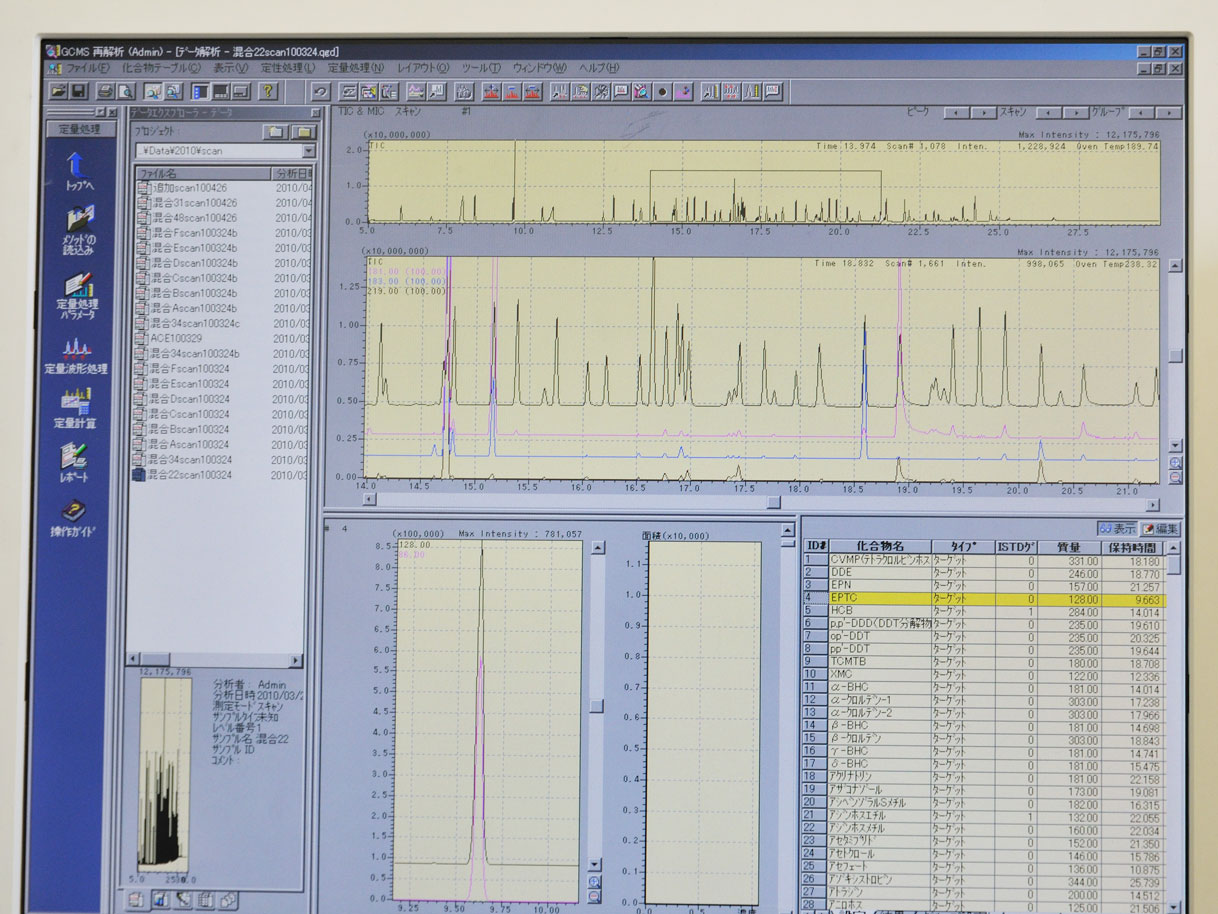Open 操作ガイド in the sidebar

75,517
